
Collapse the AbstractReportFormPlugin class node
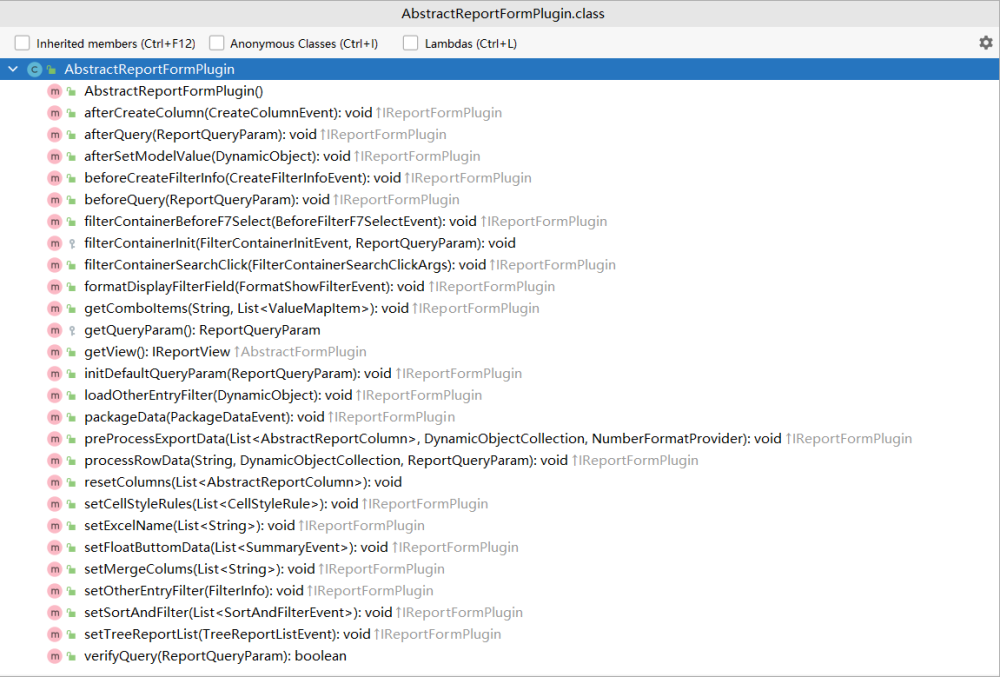(13, 69)
